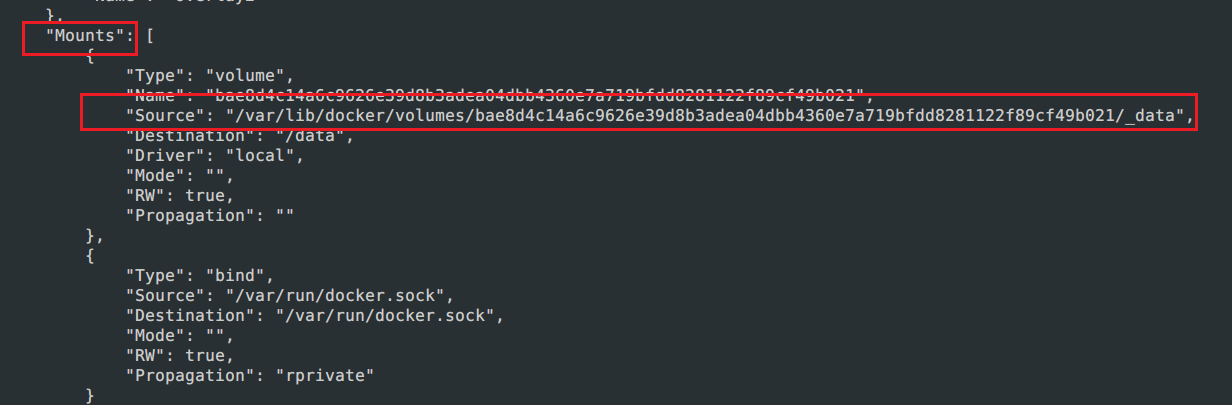Click the second empty "Mode" line under bind

pyautogui.click(x=179, y=334)
